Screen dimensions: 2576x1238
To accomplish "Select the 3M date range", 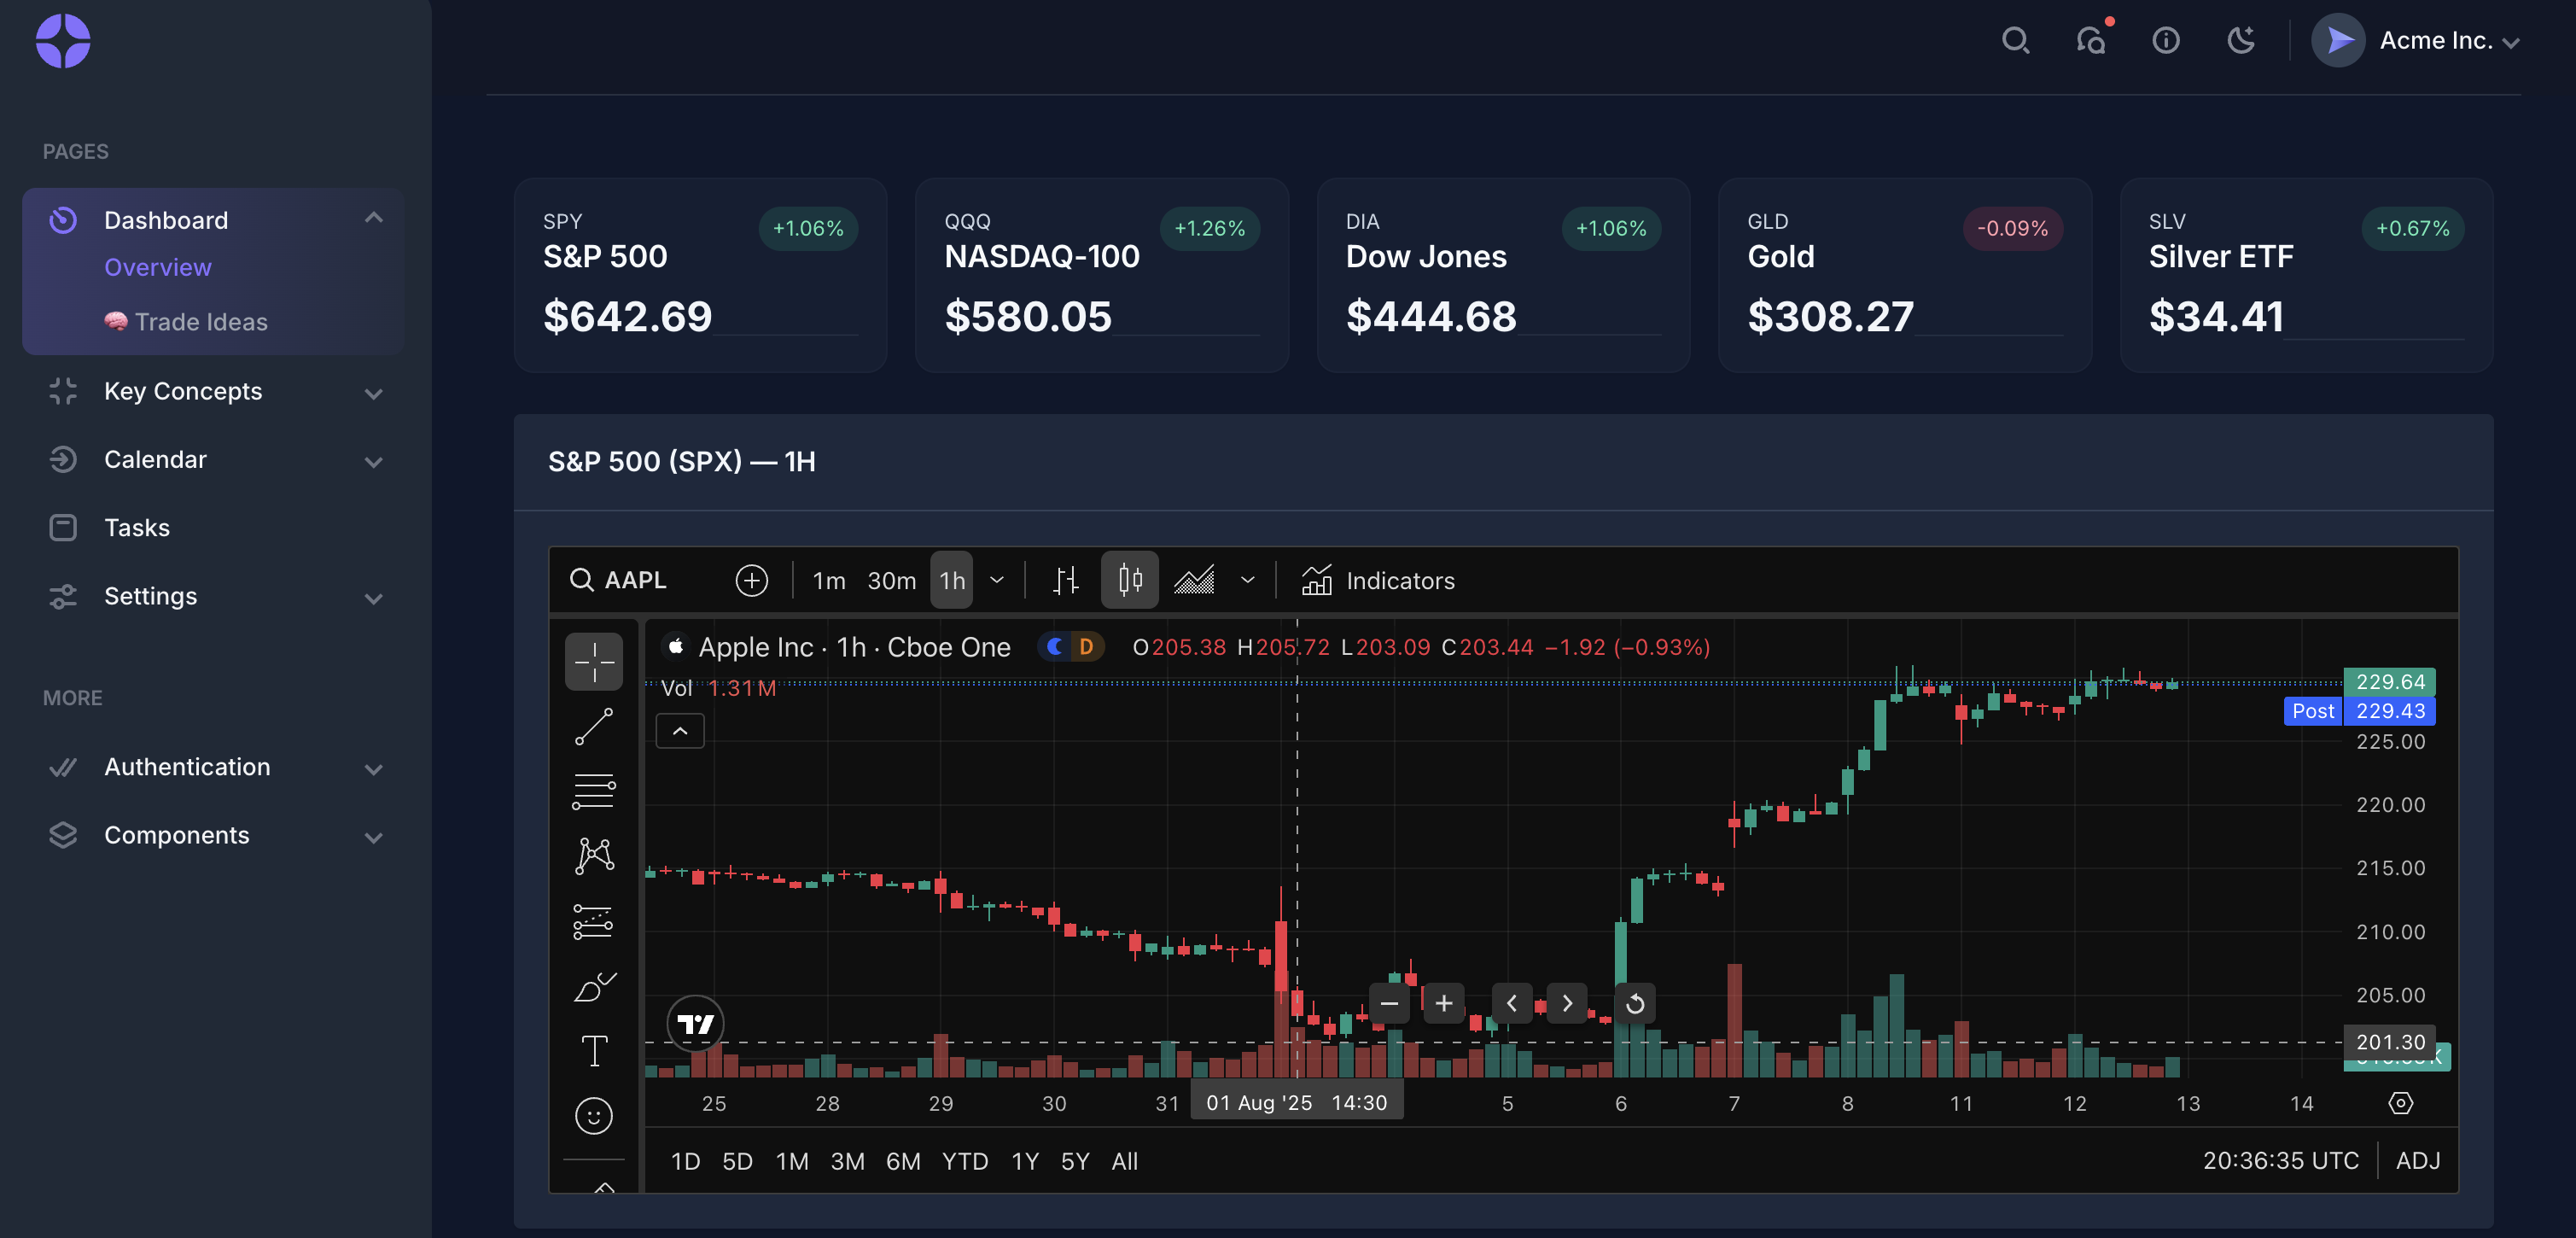I will click(x=847, y=1161).
